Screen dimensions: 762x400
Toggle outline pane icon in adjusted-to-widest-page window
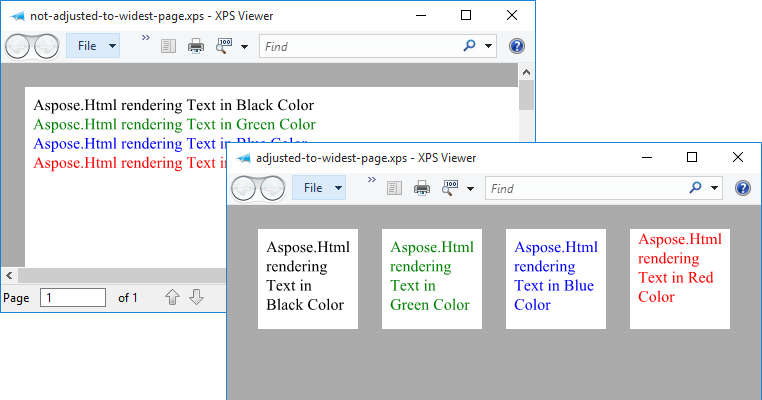(x=394, y=188)
